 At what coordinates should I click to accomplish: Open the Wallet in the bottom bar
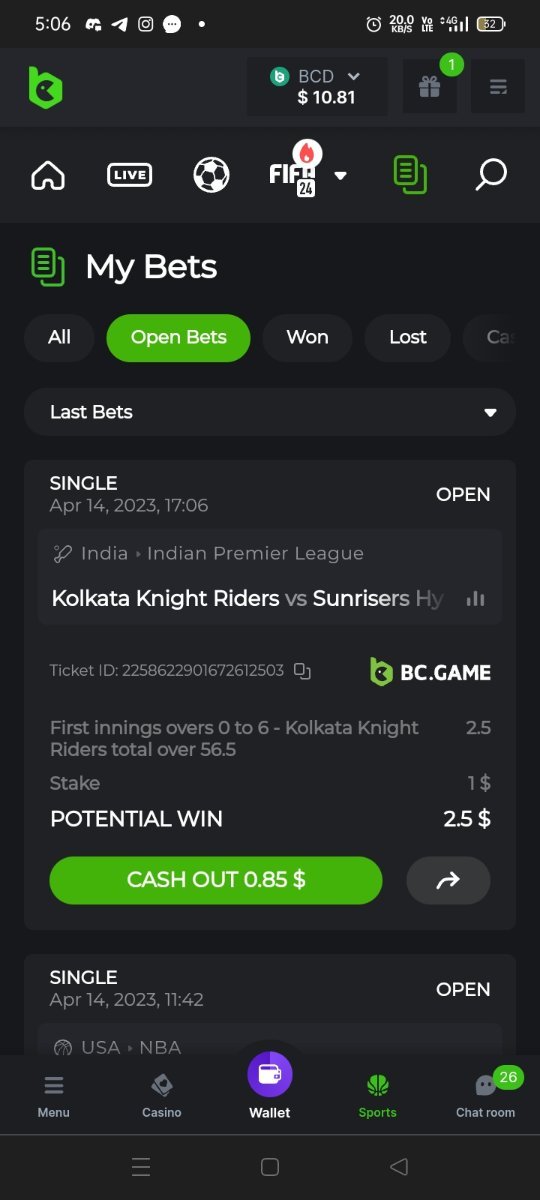[270, 1088]
